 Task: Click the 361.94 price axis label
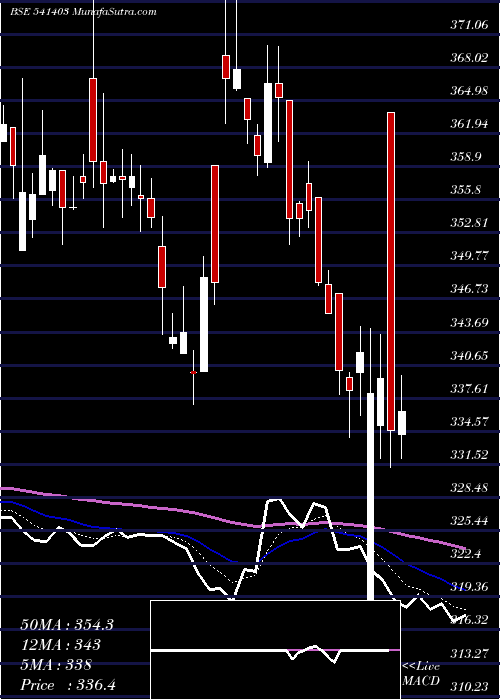(469, 124)
